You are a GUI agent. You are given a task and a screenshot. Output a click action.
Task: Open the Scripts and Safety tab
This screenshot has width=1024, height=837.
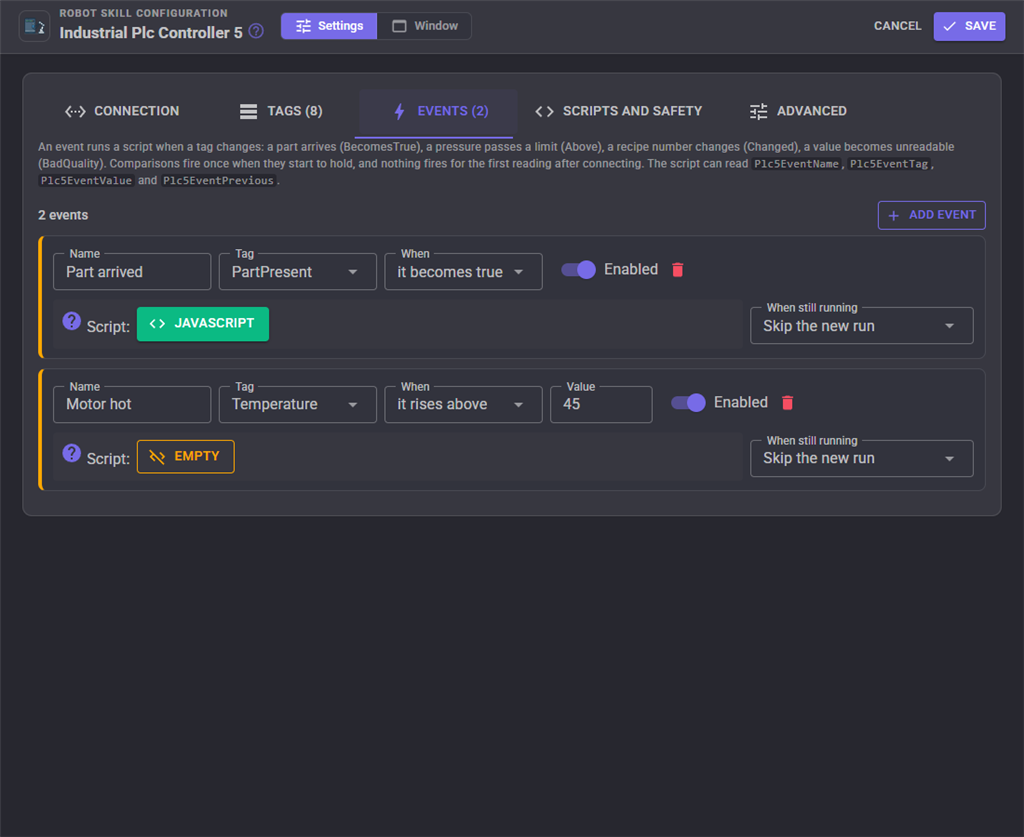[x=618, y=112]
